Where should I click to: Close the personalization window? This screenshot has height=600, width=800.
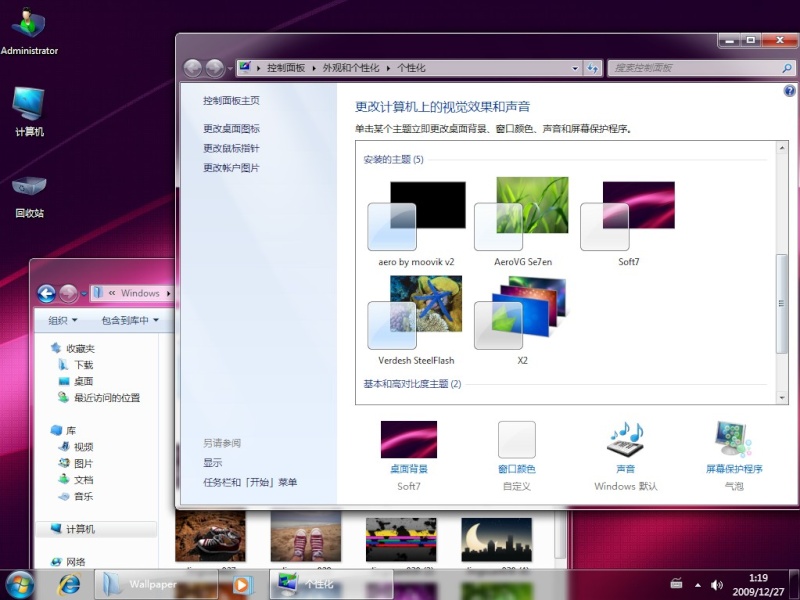780,40
